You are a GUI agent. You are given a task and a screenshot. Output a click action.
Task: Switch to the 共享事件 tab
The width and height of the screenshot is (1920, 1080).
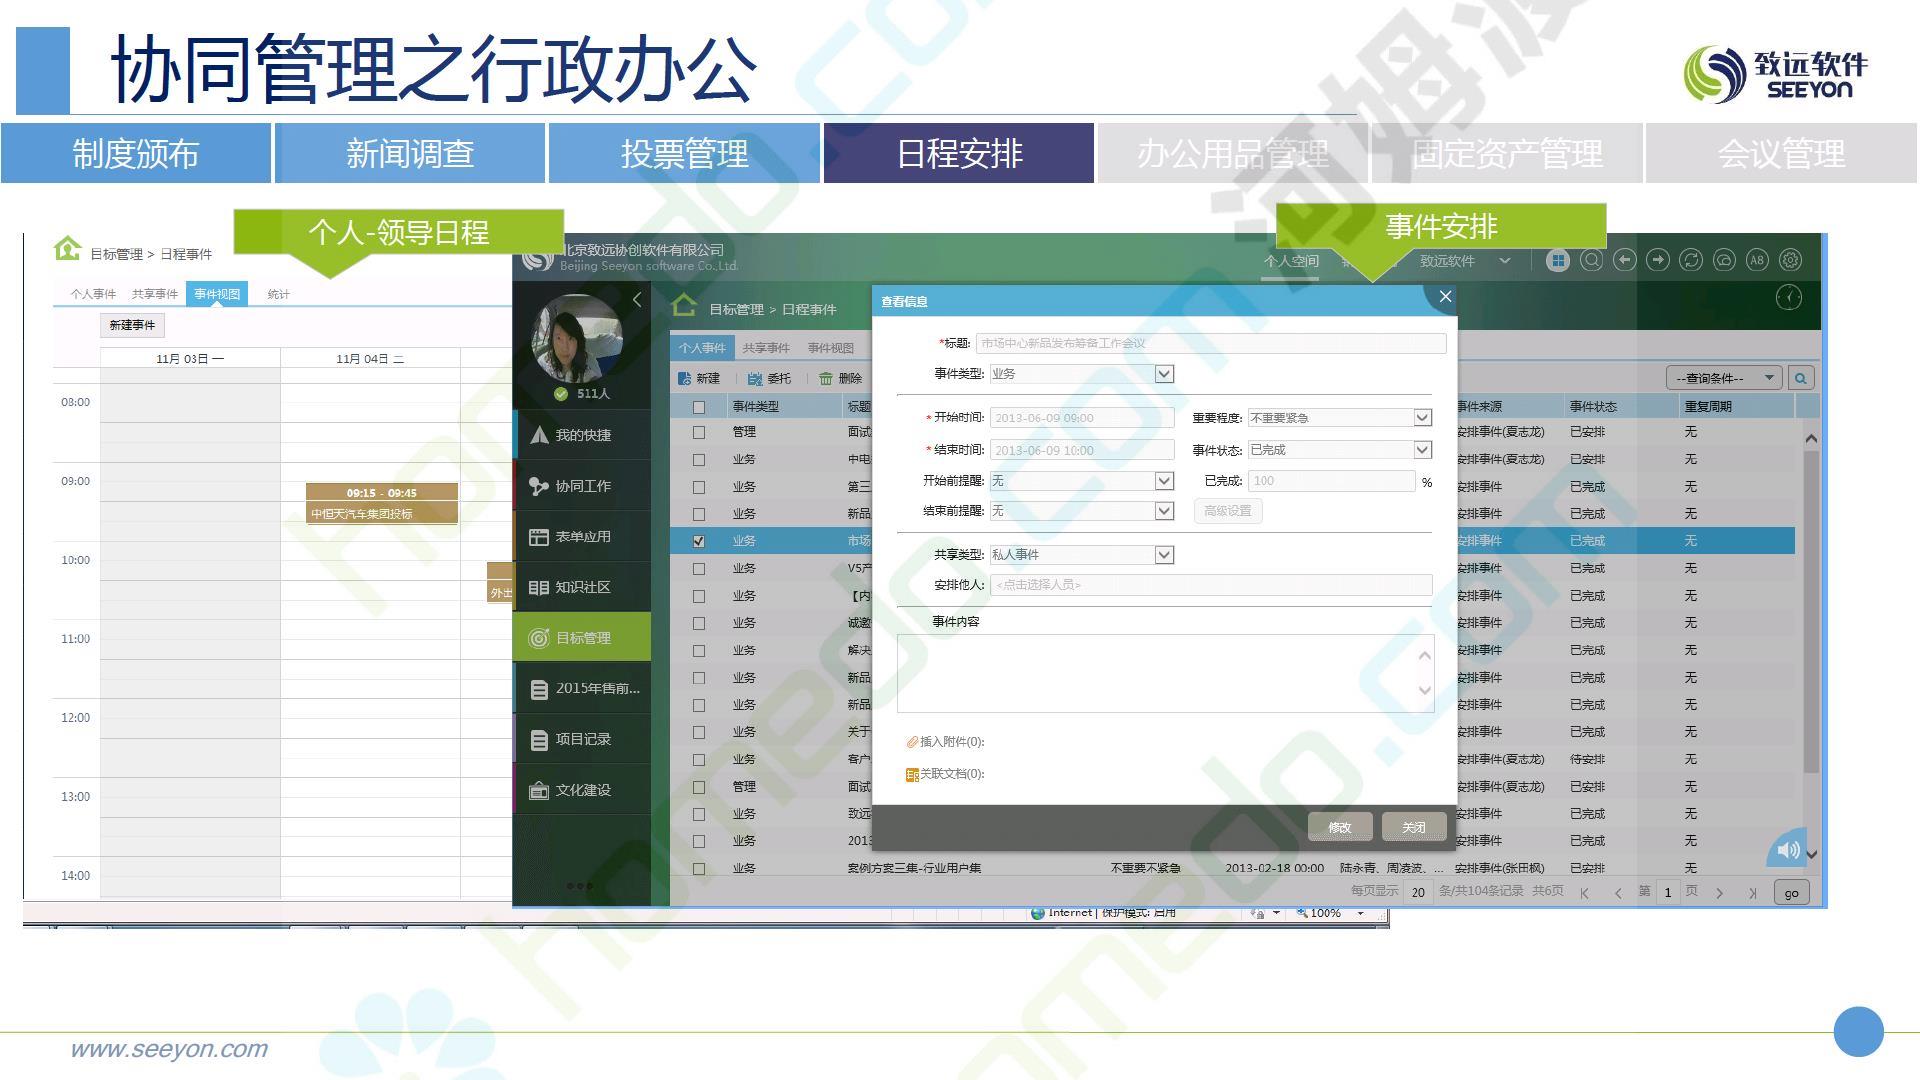coord(765,348)
